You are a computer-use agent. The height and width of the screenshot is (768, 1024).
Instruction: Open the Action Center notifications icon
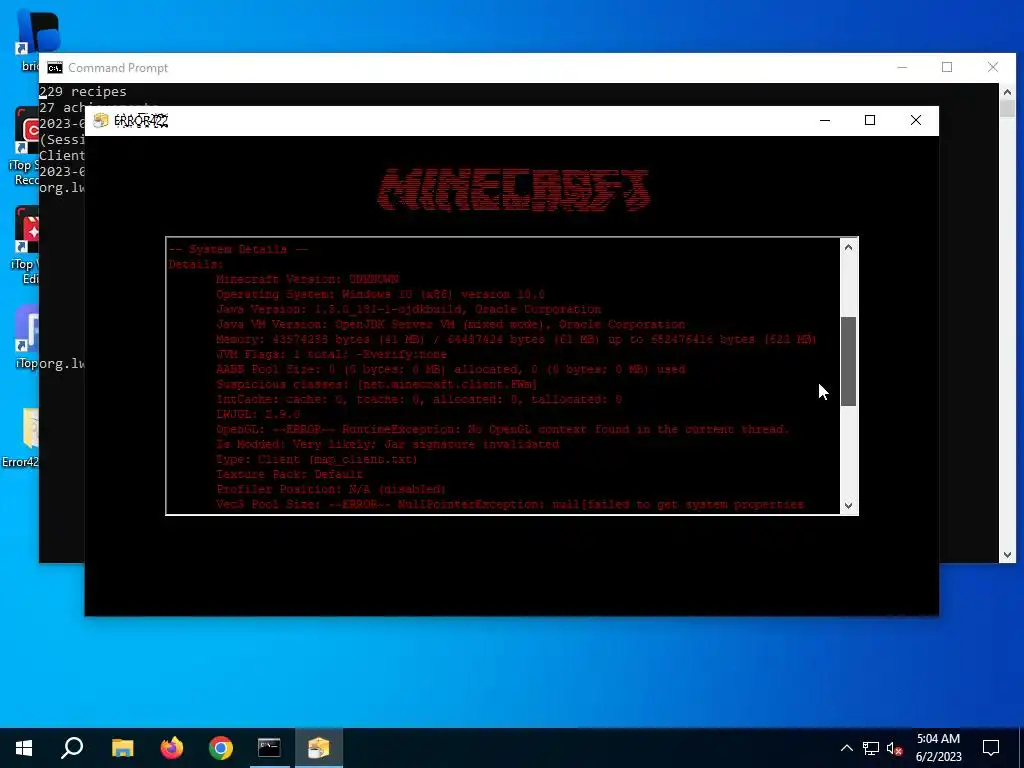pyautogui.click(x=991, y=748)
